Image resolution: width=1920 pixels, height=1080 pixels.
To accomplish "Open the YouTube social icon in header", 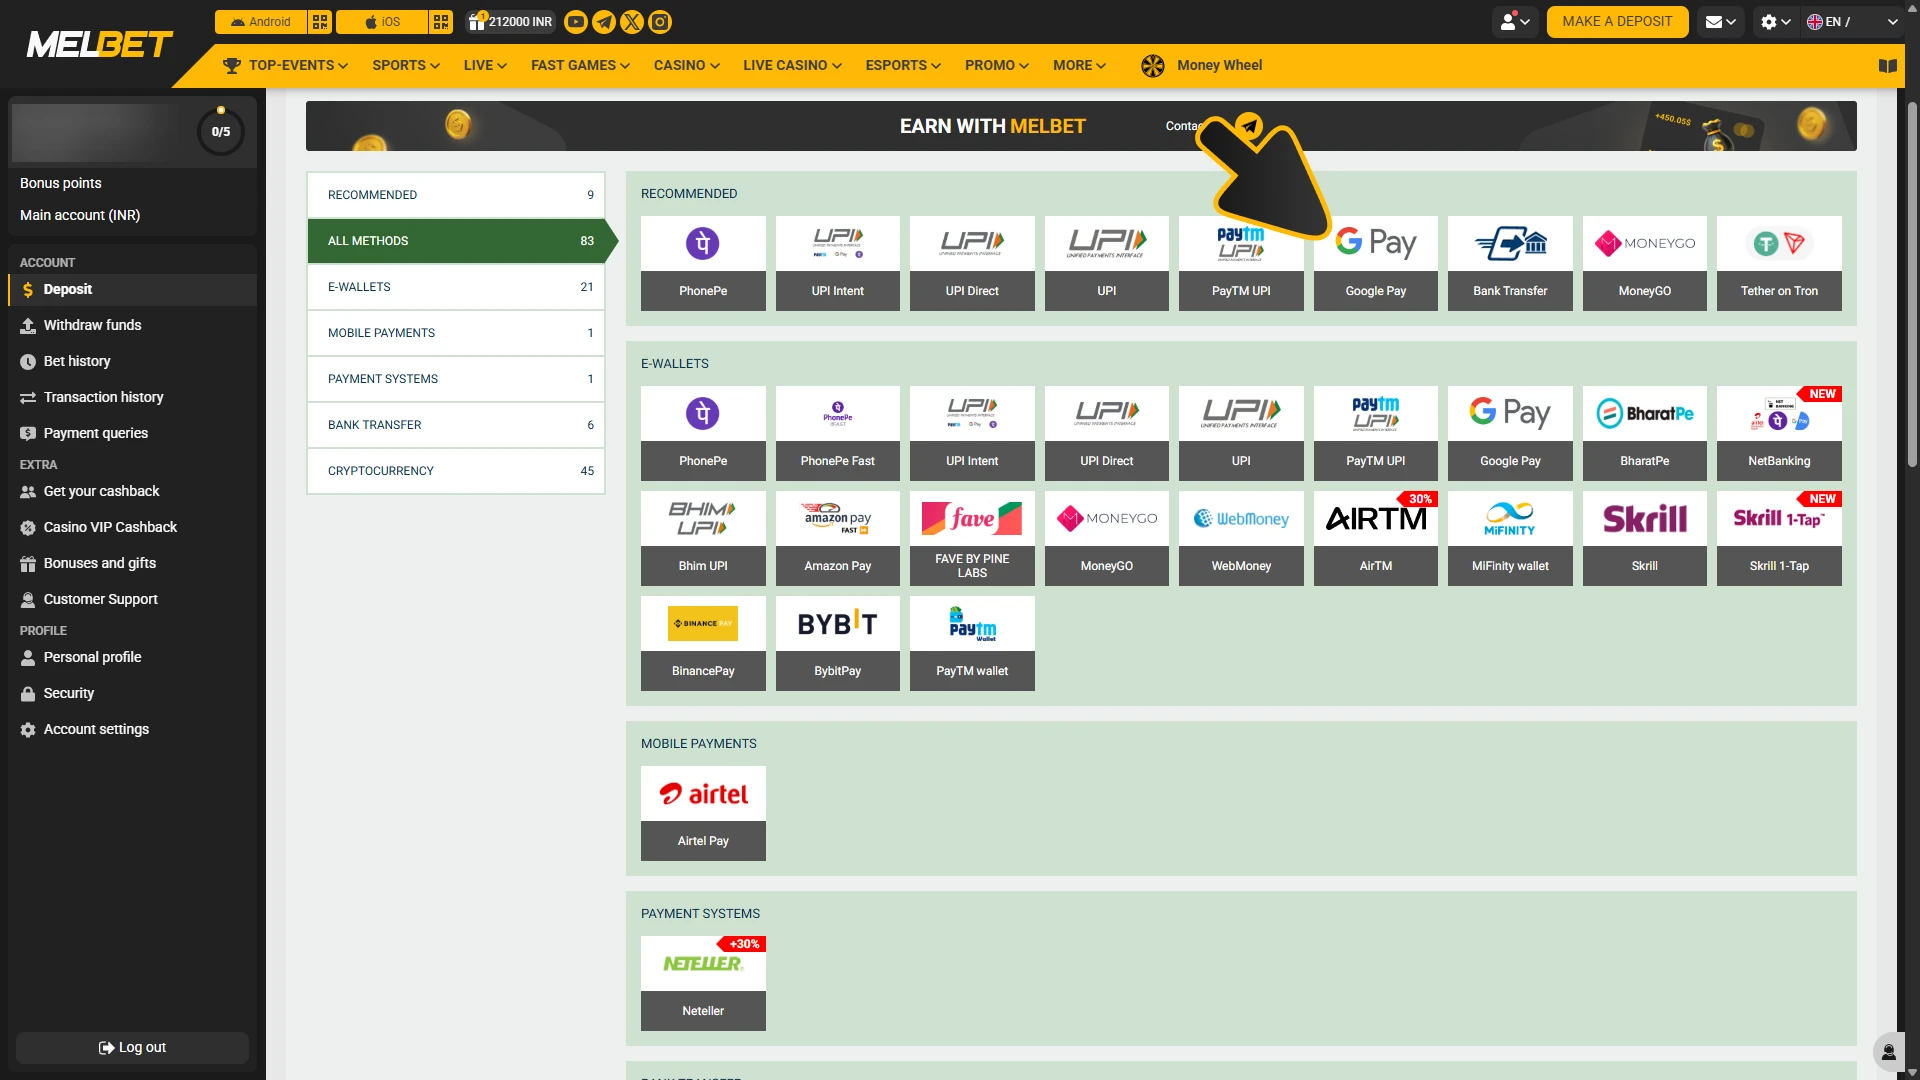I will (x=576, y=22).
